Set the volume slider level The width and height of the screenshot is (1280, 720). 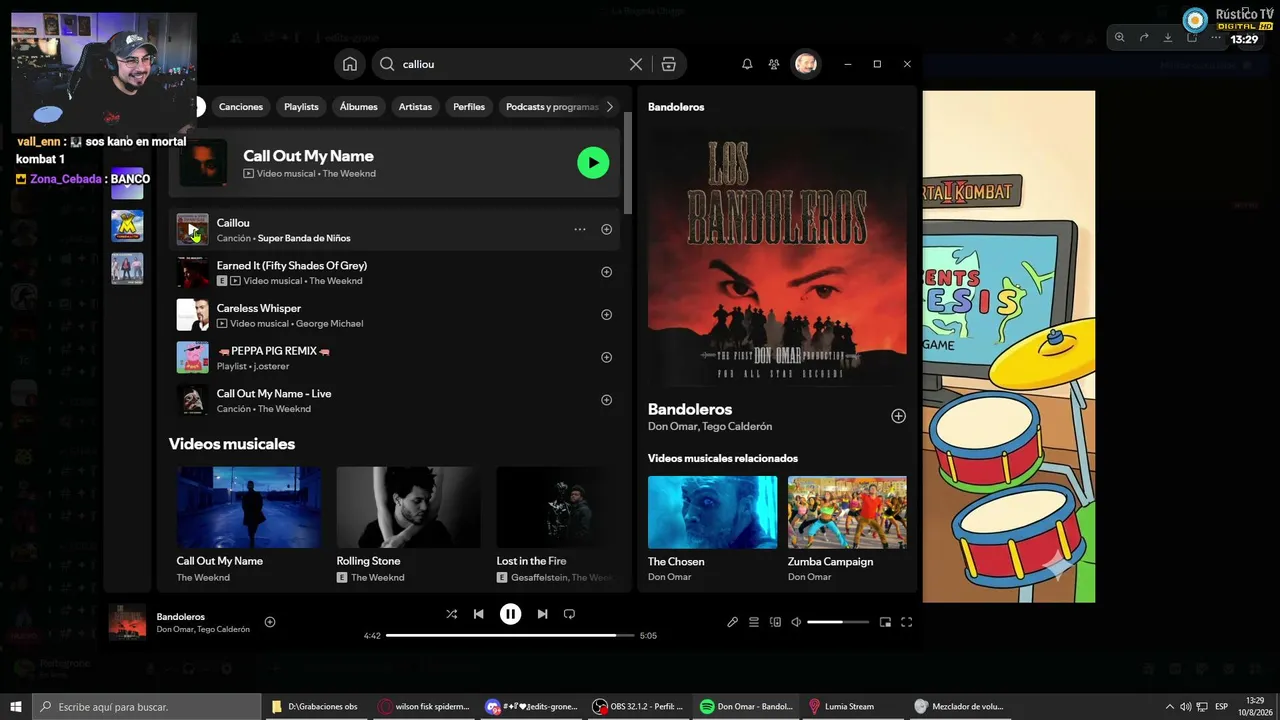(x=838, y=622)
